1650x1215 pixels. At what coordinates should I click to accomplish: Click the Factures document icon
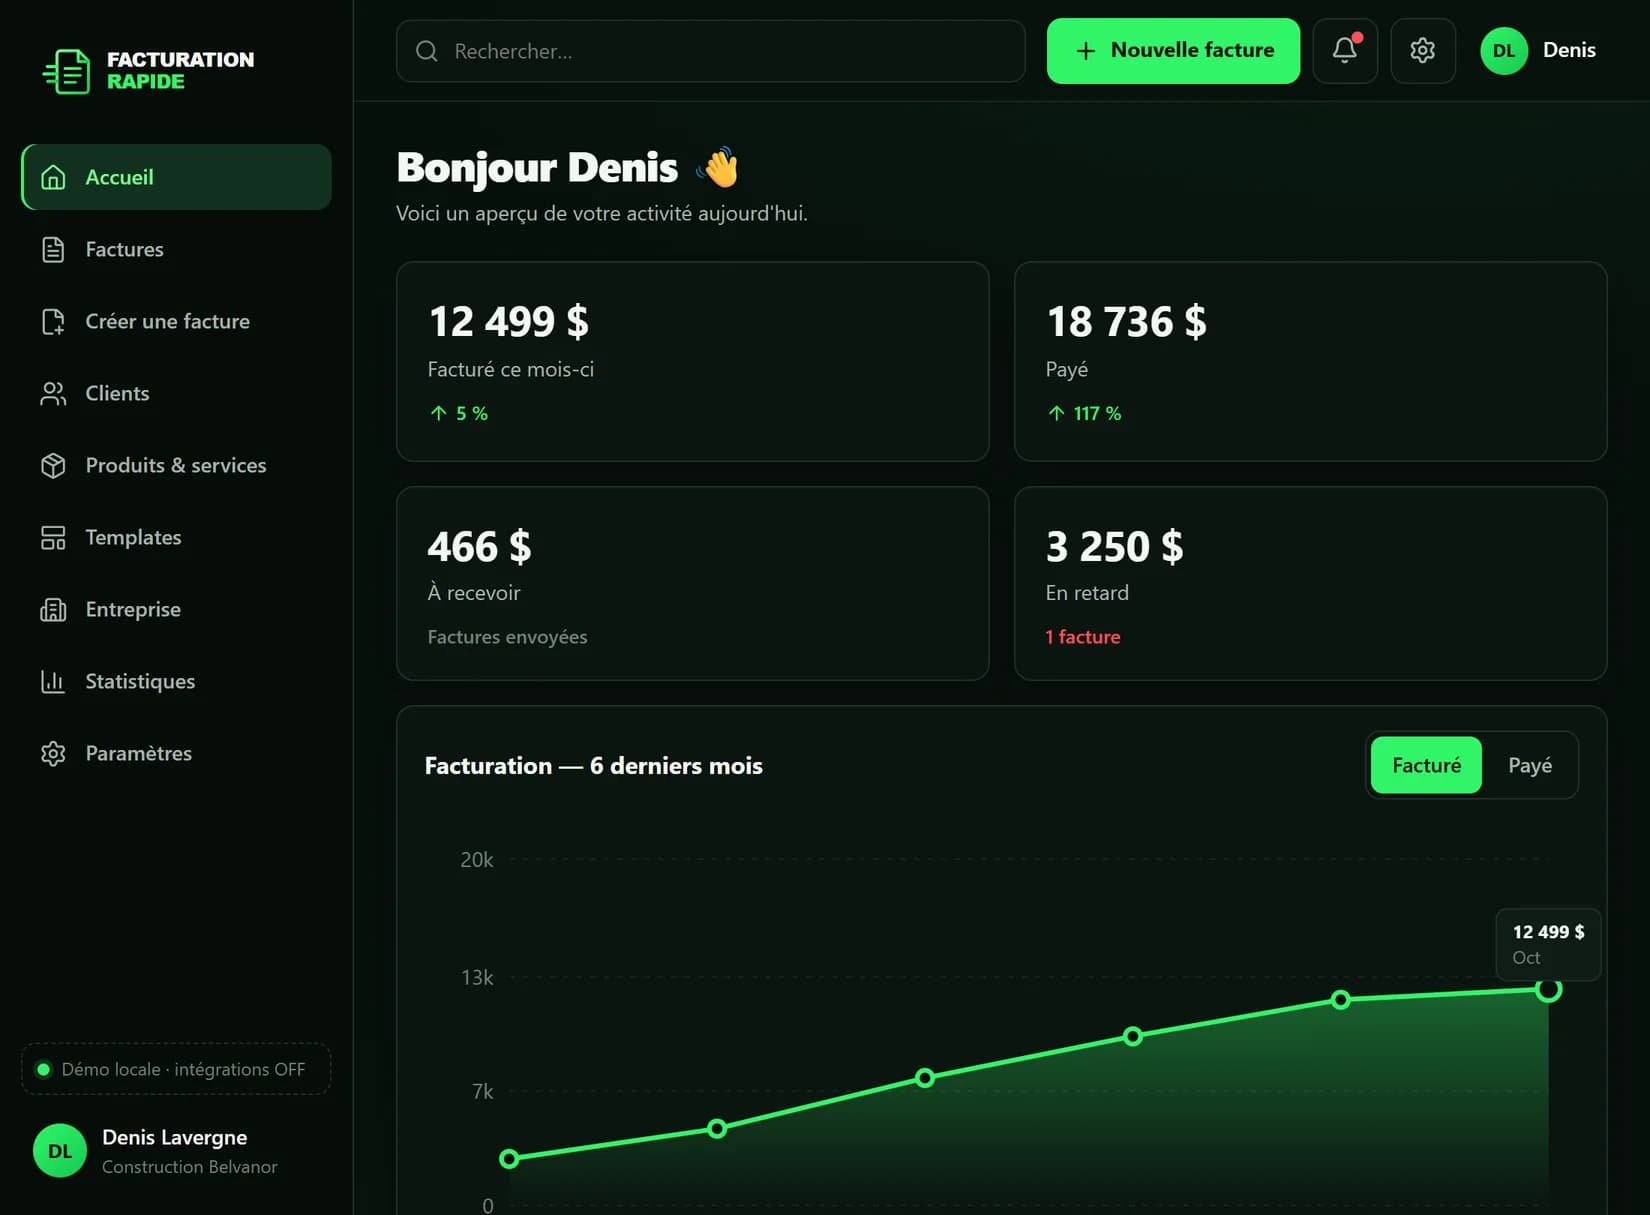(53, 249)
